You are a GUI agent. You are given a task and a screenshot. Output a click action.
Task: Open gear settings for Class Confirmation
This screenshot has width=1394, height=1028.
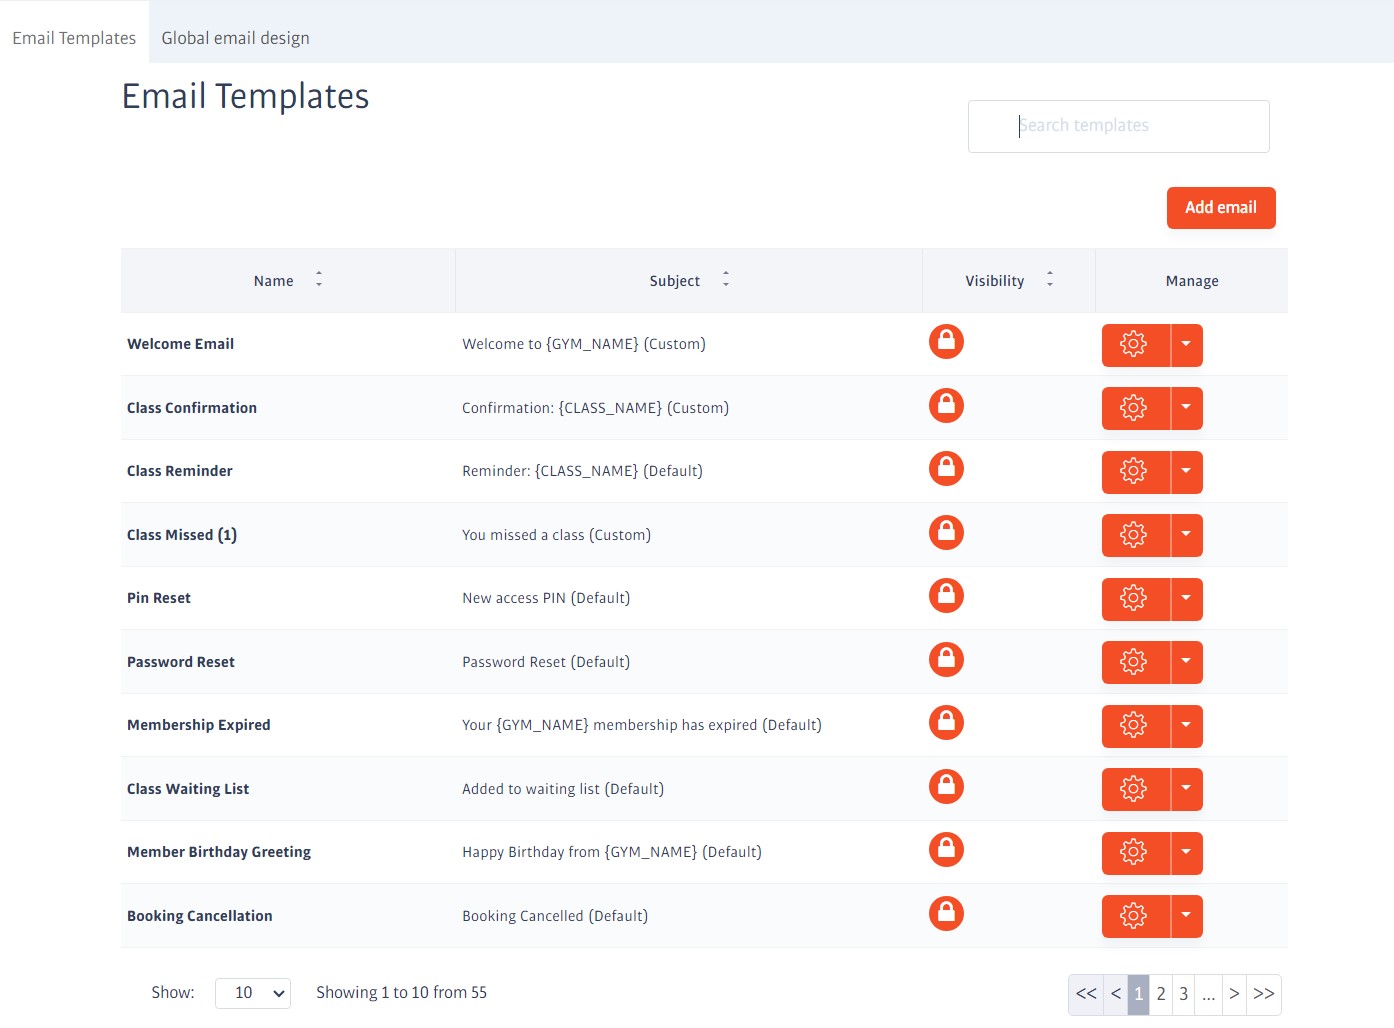pos(1135,408)
